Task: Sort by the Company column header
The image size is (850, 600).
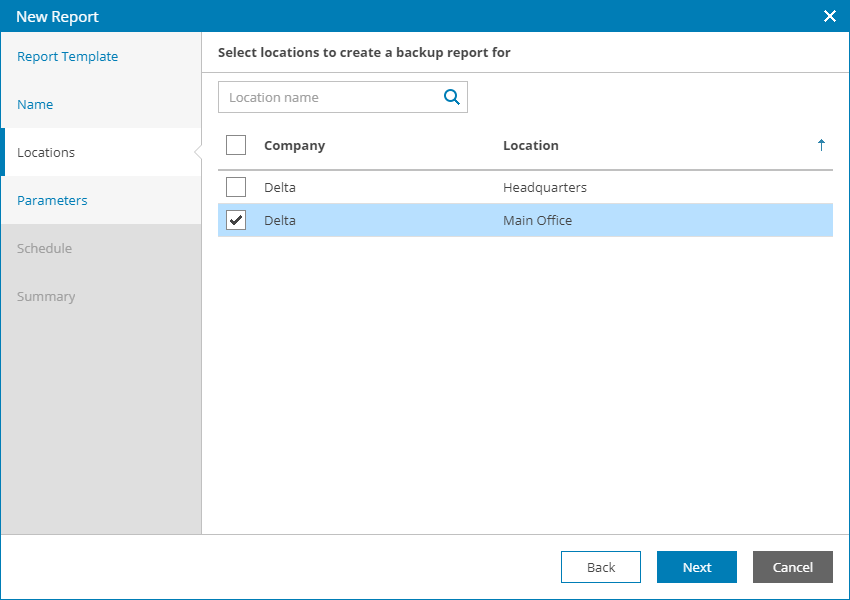Action: tap(295, 145)
